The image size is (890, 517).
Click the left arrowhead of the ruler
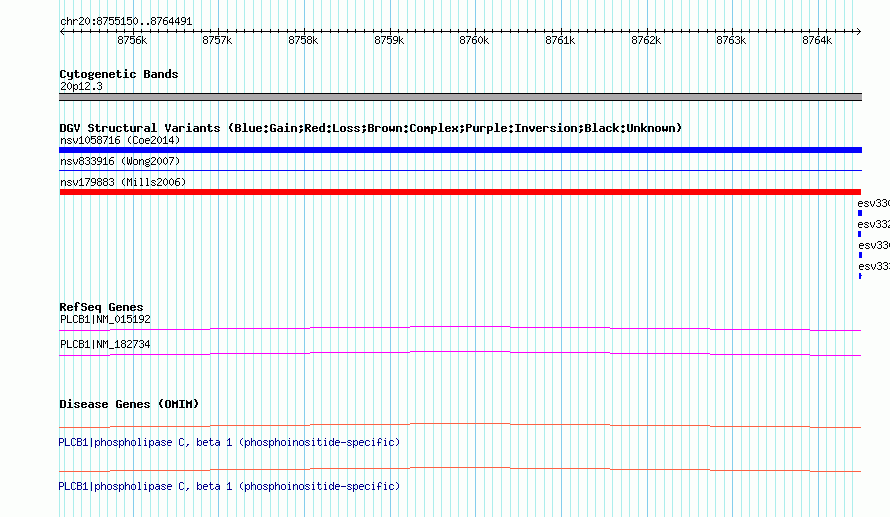coord(62,32)
